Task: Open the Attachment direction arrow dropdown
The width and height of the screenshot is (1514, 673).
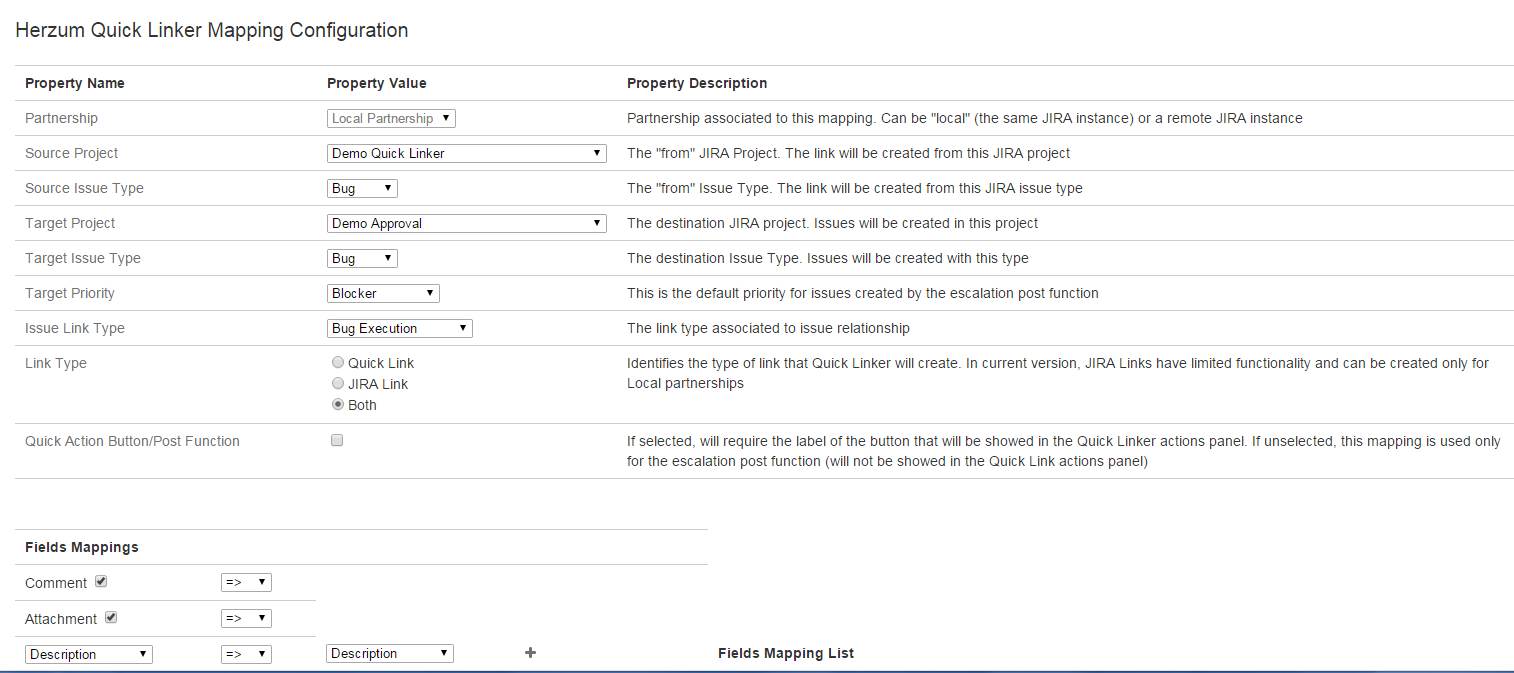Action: 246,618
